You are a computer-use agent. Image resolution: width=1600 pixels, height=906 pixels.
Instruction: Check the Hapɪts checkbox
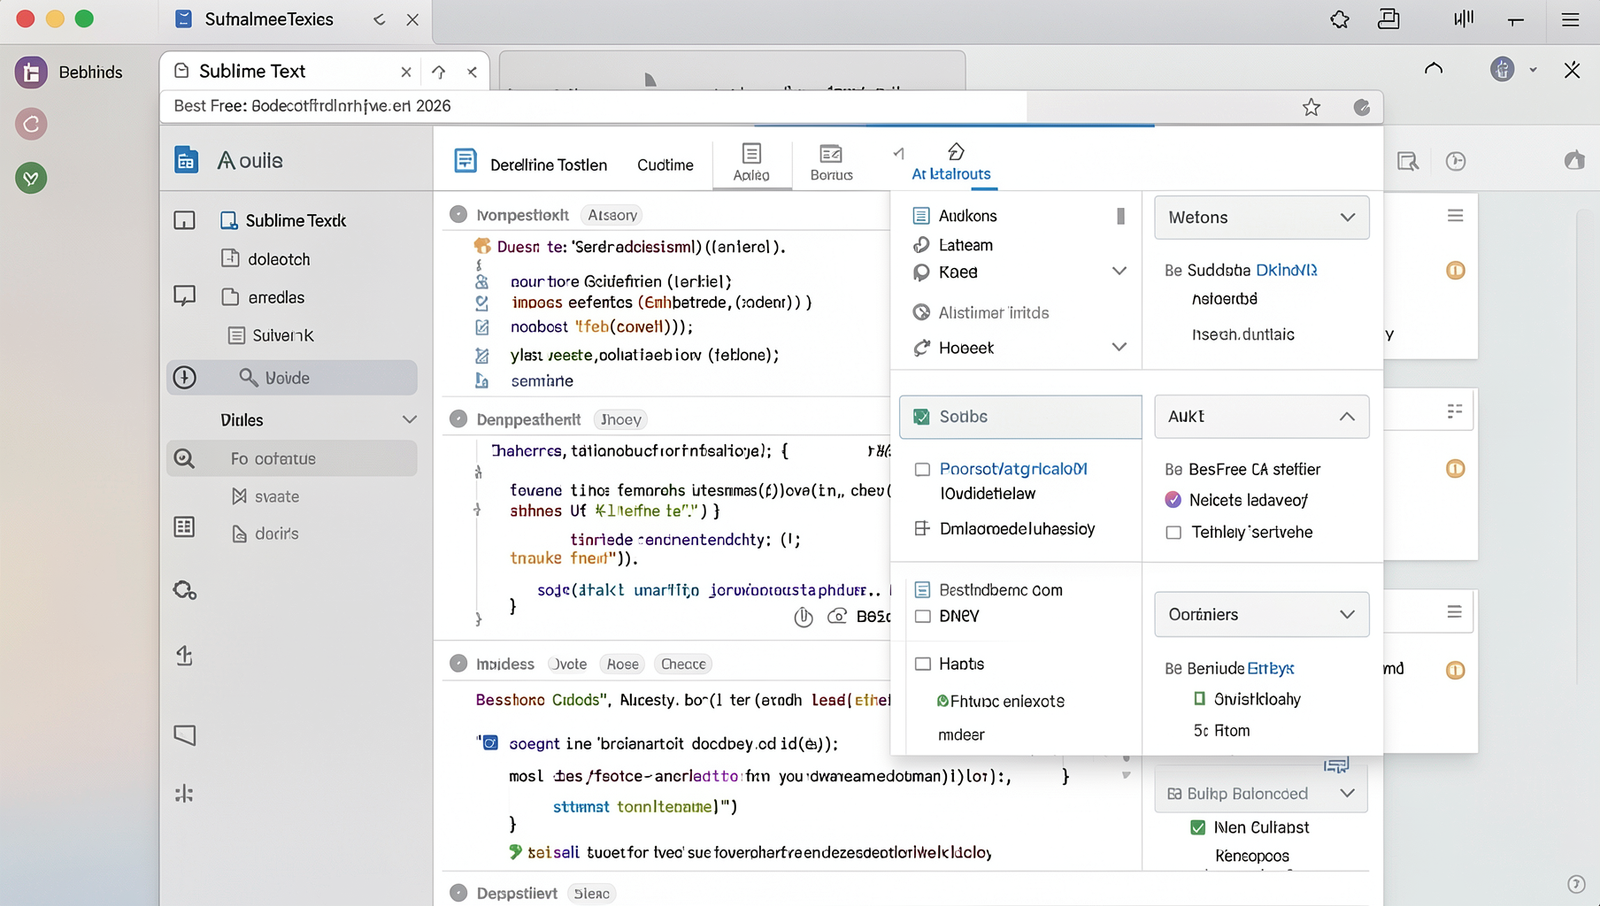923,664
